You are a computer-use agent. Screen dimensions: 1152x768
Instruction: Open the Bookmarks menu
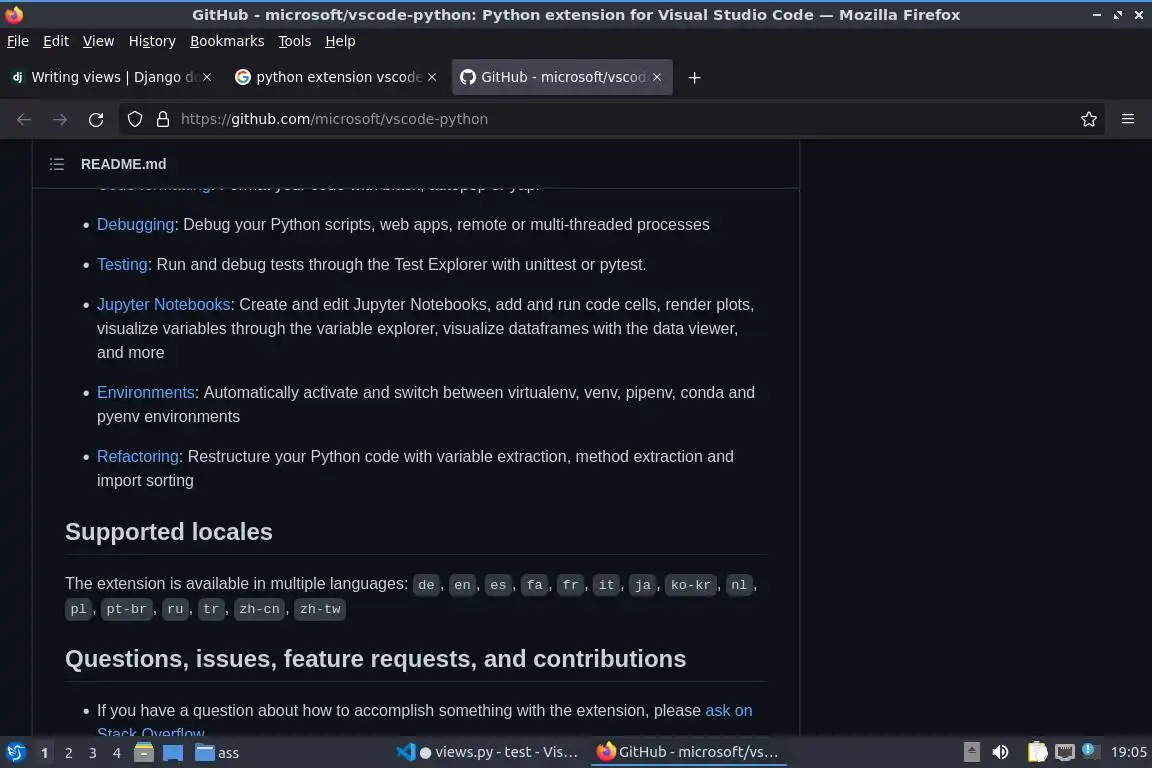pos(227,41)
